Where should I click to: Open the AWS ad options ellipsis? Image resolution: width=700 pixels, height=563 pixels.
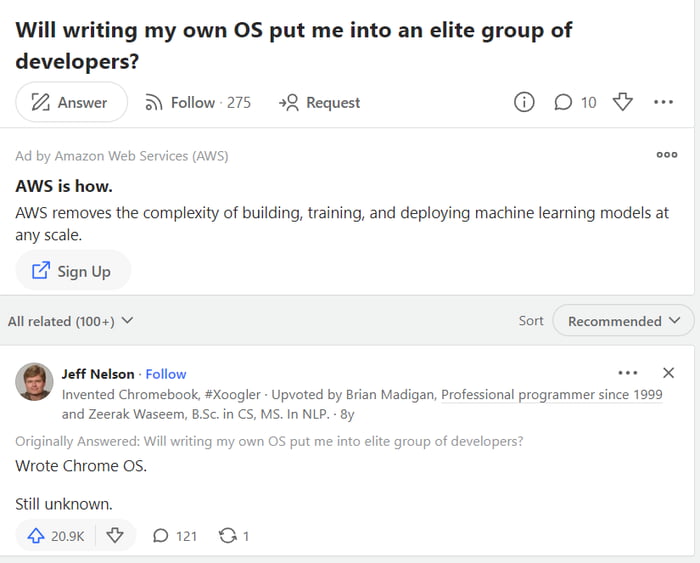tap(667, 155)
